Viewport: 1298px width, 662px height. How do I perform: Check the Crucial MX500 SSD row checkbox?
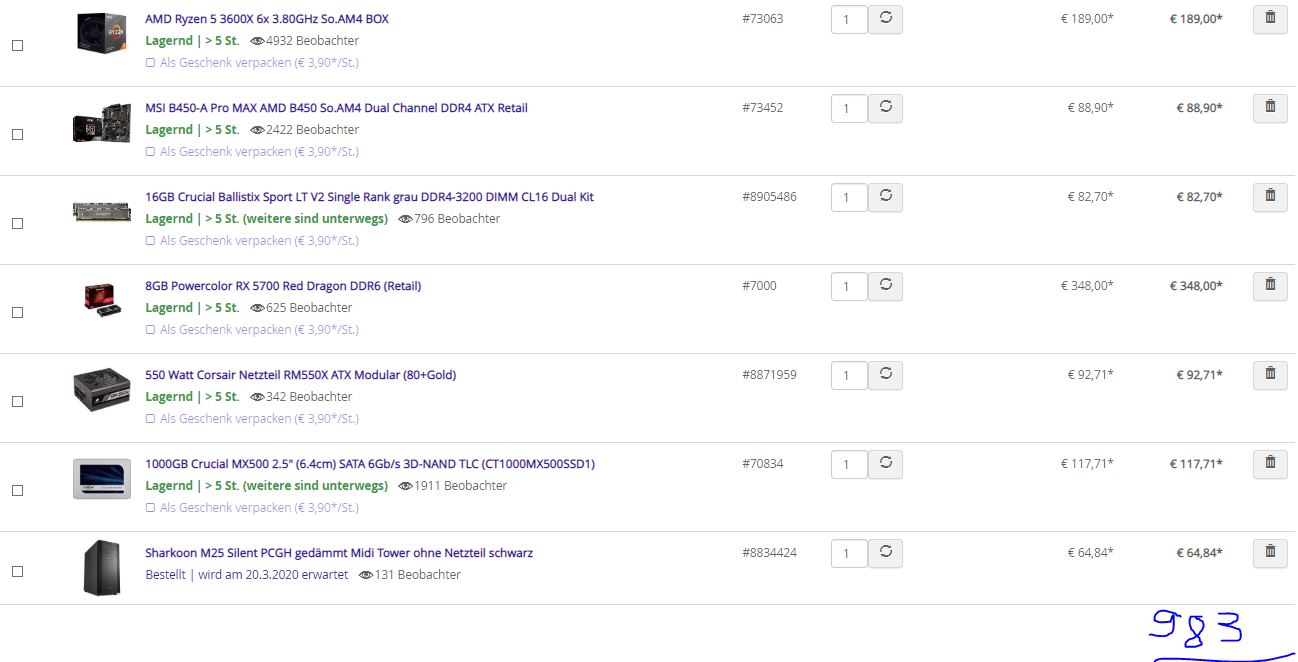[17, 491]
